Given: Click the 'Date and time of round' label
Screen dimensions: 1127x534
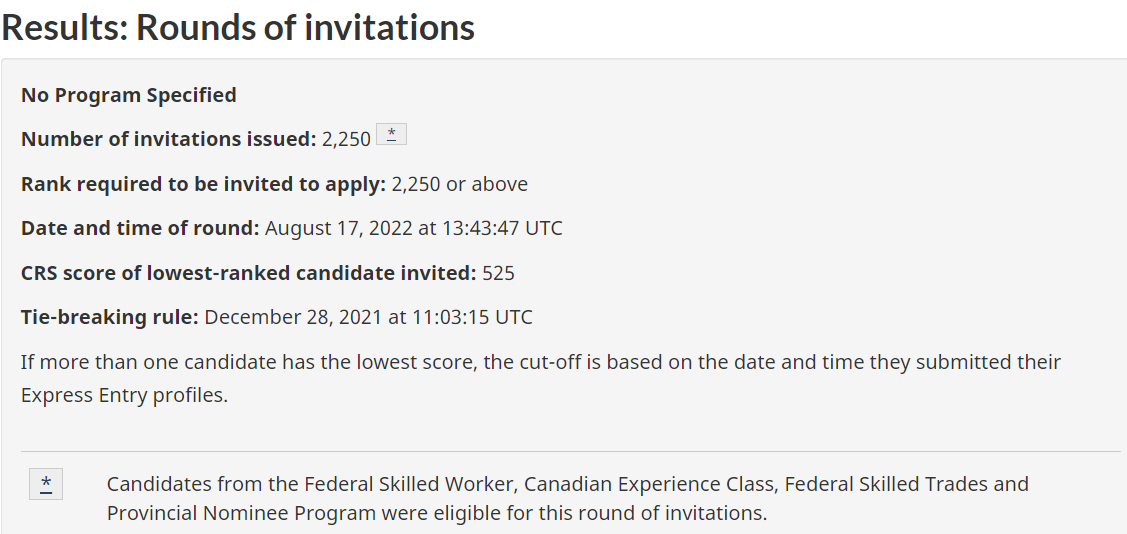Looking at the screenshot, I should 140,228.
